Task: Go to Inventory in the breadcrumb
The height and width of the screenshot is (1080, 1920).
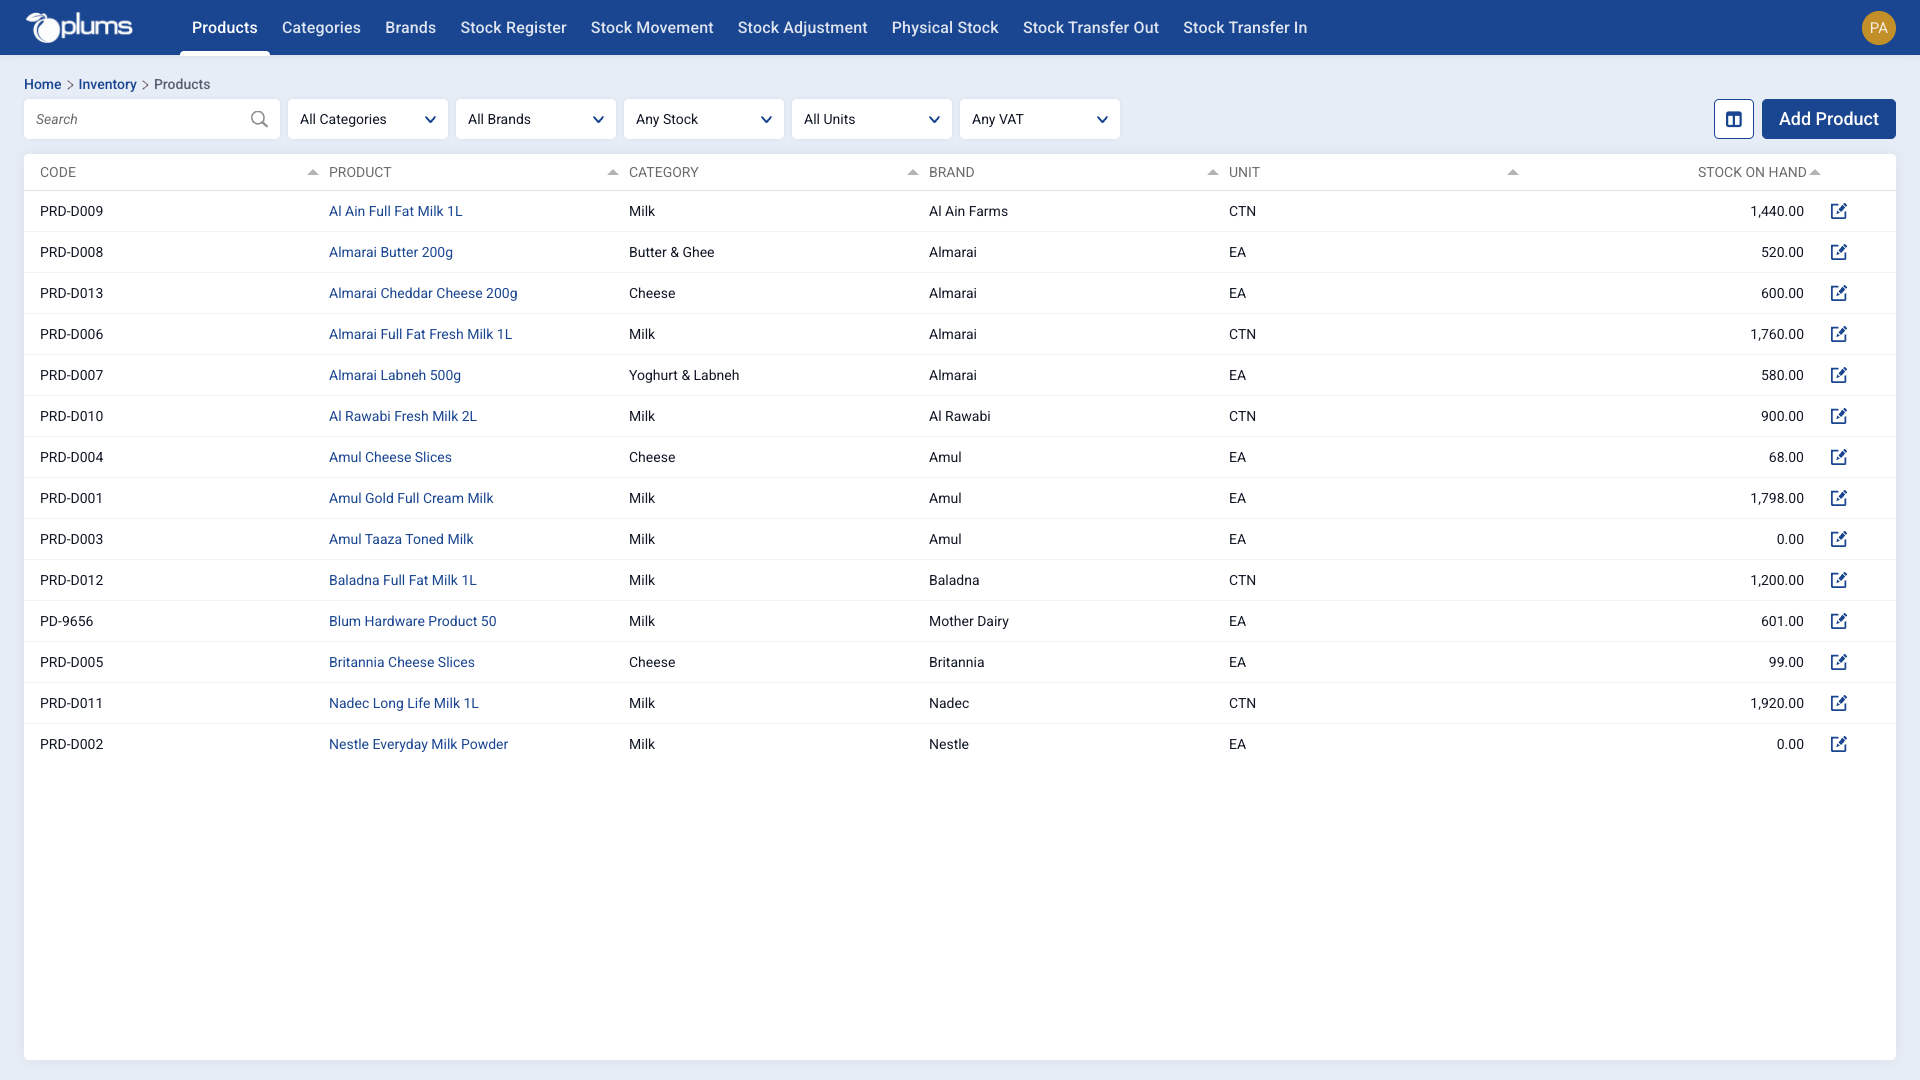Action: click(x=107, y=84)
